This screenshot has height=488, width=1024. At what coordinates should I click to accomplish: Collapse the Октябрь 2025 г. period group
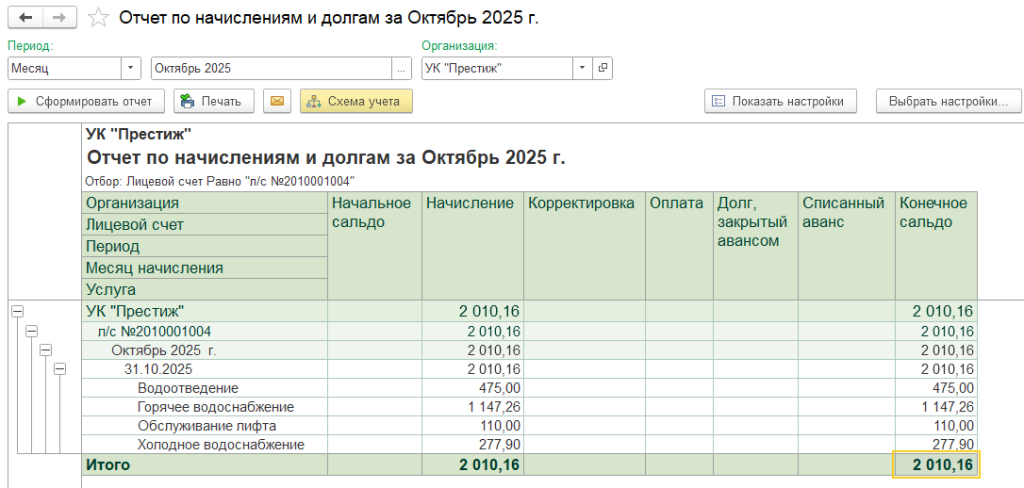(x=45, y=350)
